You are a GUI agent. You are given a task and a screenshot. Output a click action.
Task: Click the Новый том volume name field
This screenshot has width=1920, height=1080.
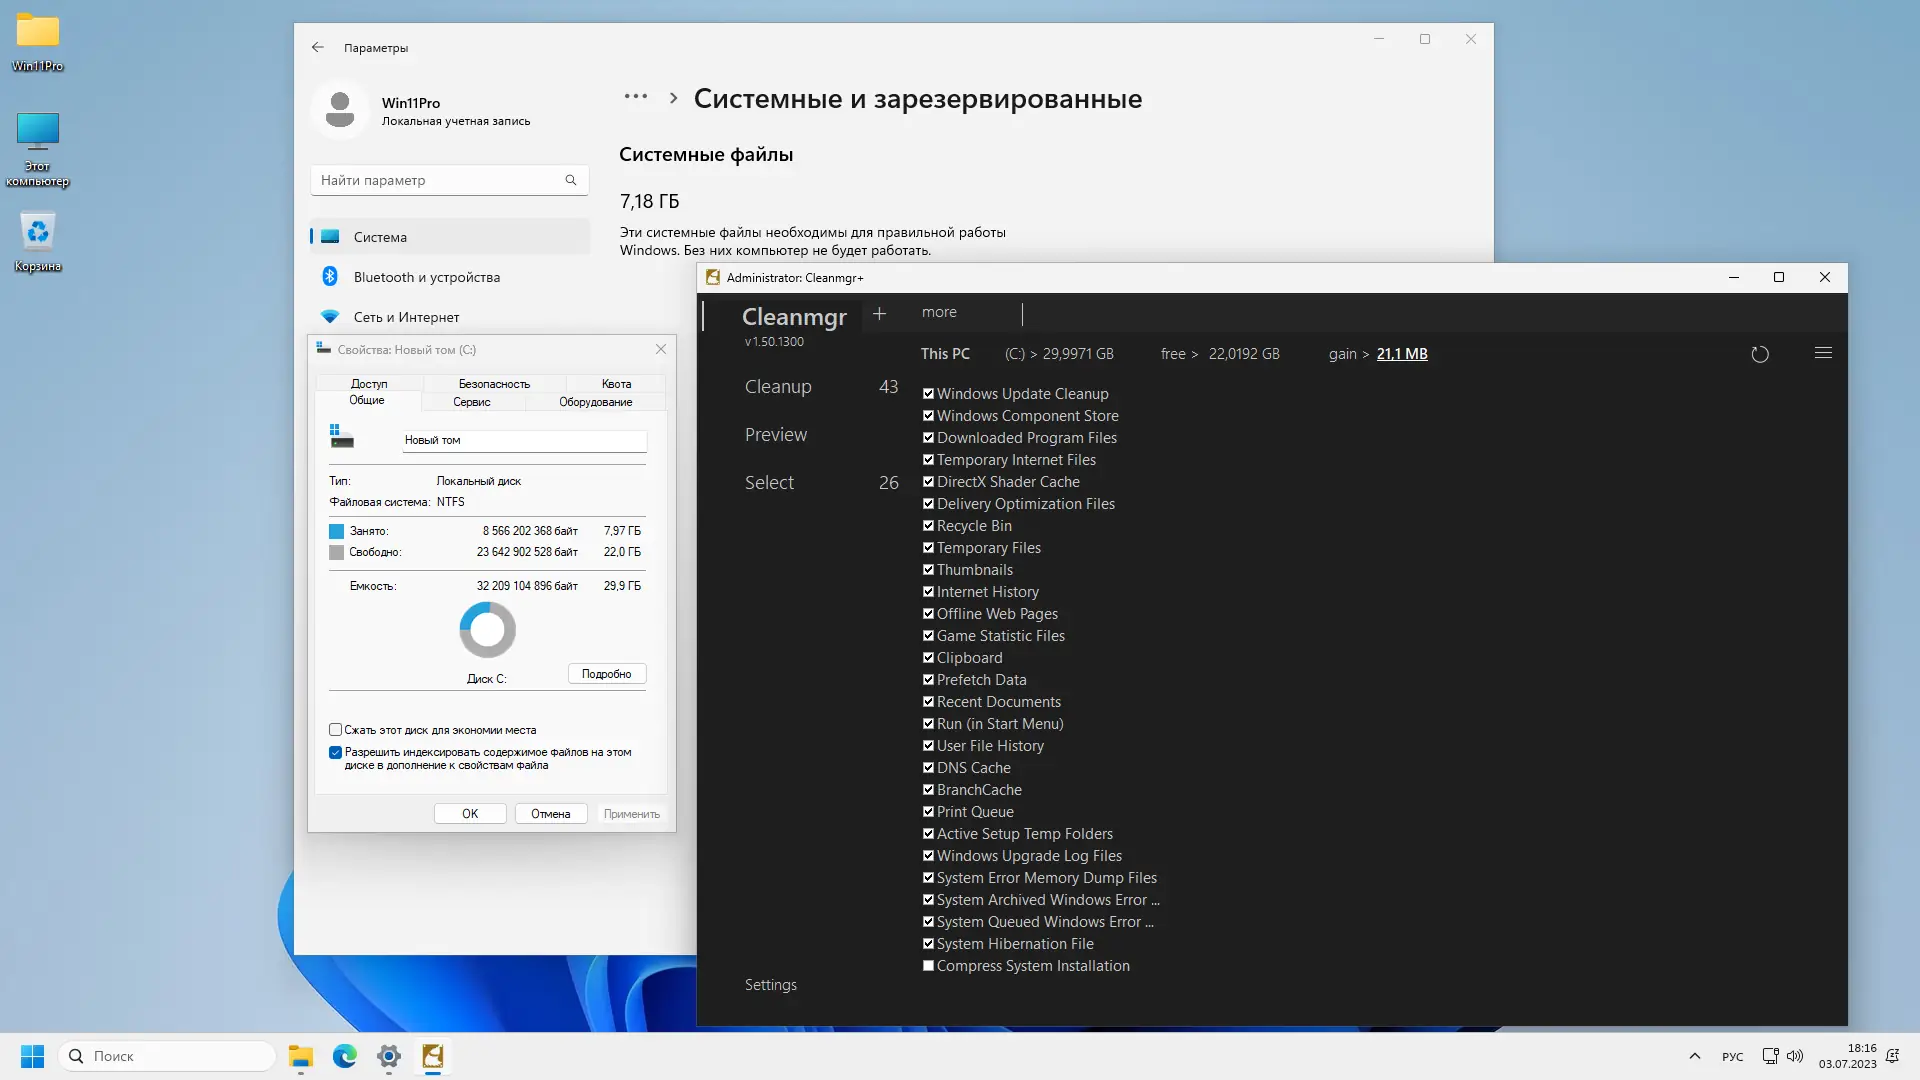point(525,440)
